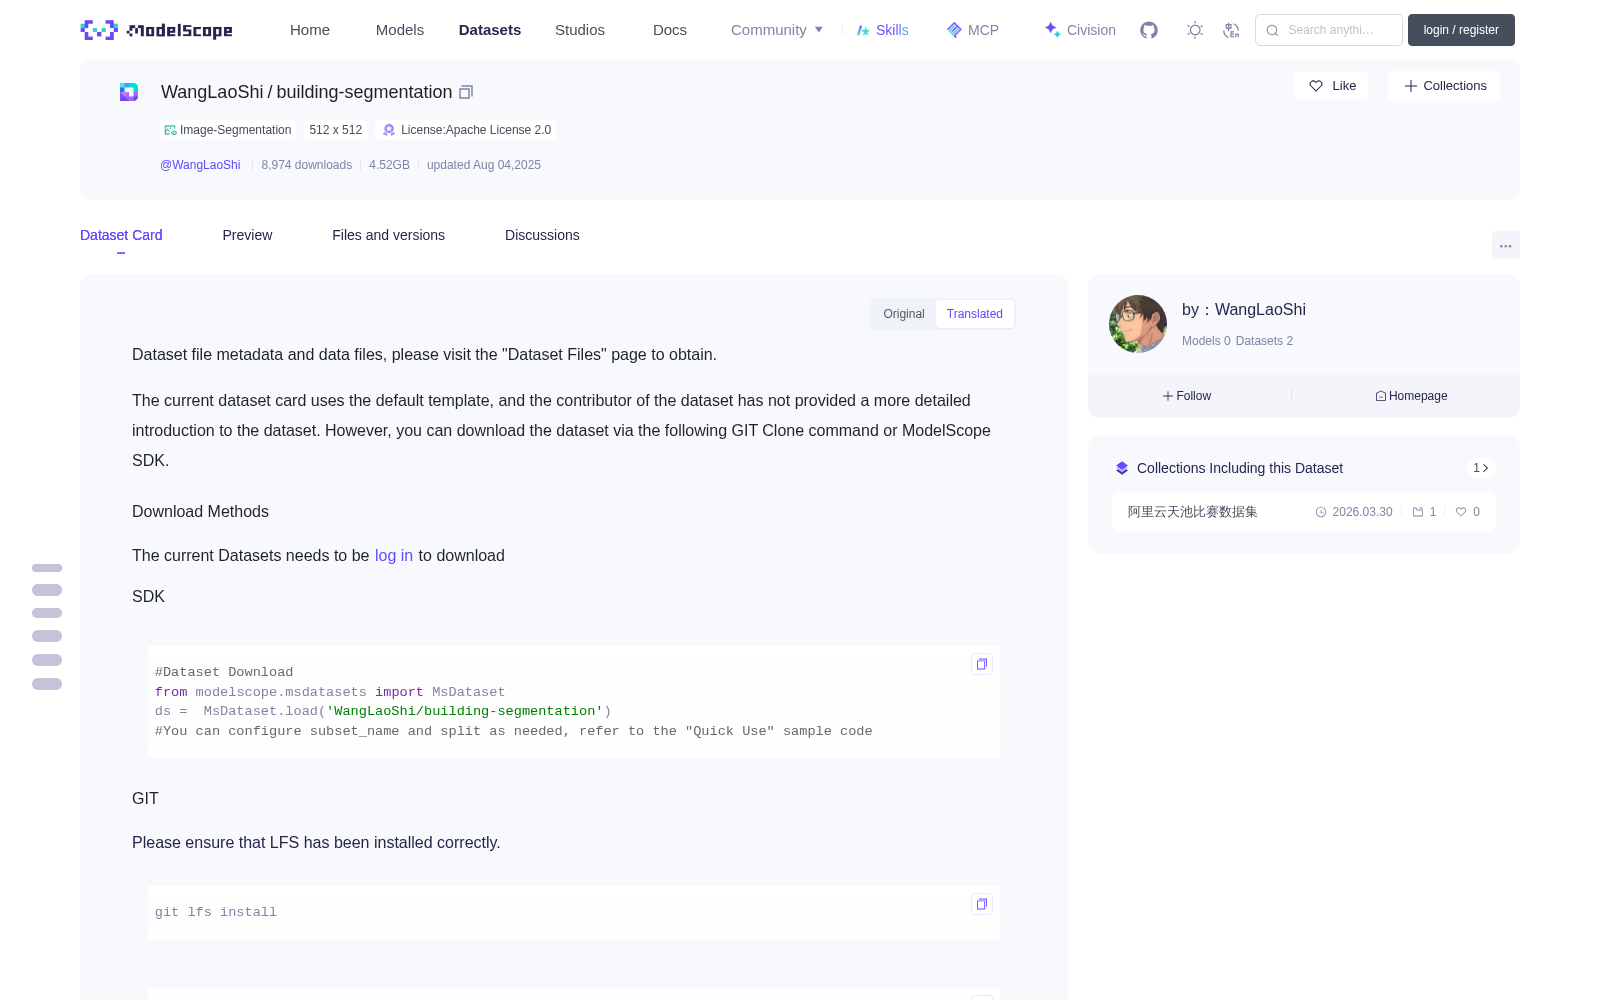Click the 'git lfs install' code text
Screen dimensions: 1600x1000
(x=216, y=912)
